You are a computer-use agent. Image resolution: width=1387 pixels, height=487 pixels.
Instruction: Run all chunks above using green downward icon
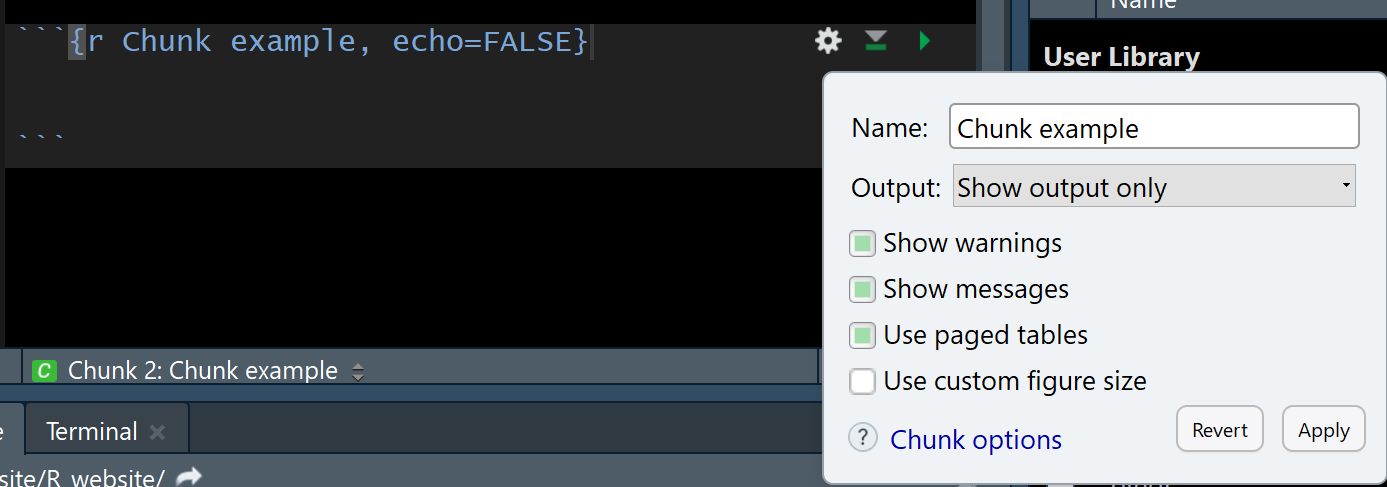click(x=876, y=41)
